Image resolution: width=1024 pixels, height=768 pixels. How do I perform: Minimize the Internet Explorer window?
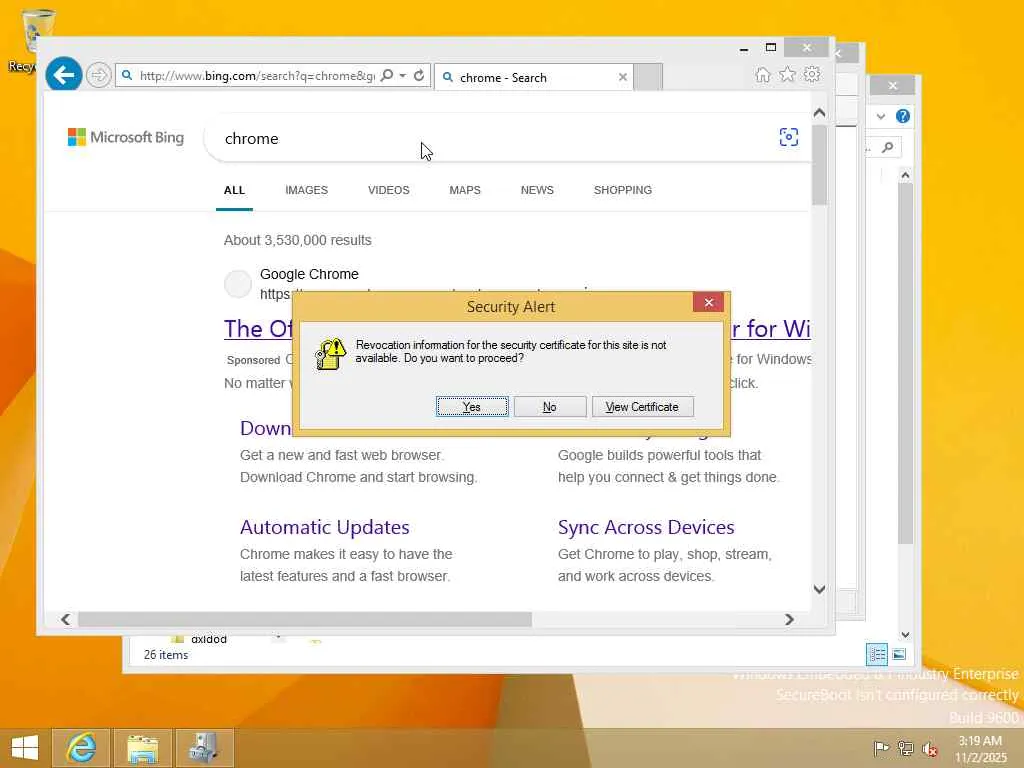tap(744, 48)
